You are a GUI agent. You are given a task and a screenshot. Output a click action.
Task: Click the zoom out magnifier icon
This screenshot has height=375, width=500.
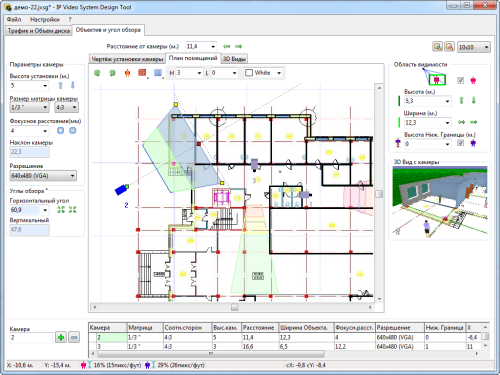tap(449, 47)
